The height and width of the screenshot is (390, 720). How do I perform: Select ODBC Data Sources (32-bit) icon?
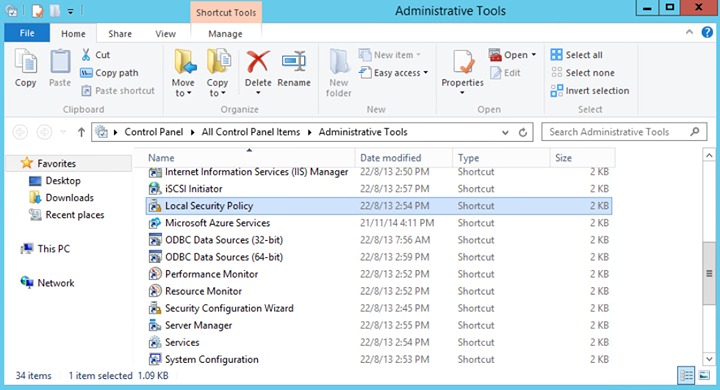155,240
